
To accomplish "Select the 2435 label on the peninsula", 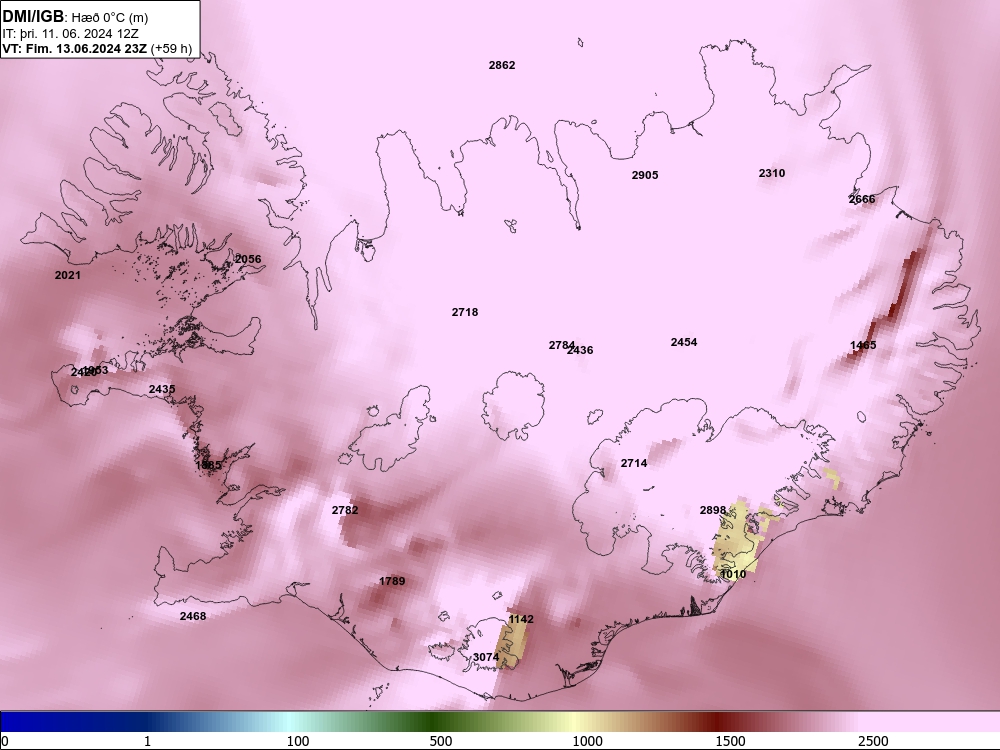I will pos(162,389).
